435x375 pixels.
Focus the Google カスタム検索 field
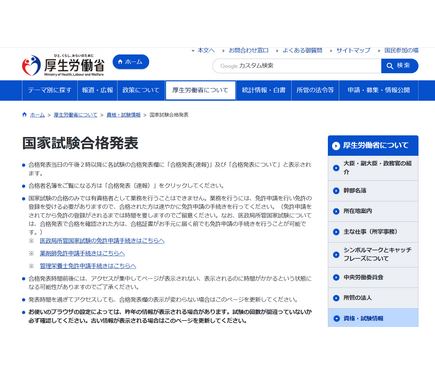click(297, 66)
